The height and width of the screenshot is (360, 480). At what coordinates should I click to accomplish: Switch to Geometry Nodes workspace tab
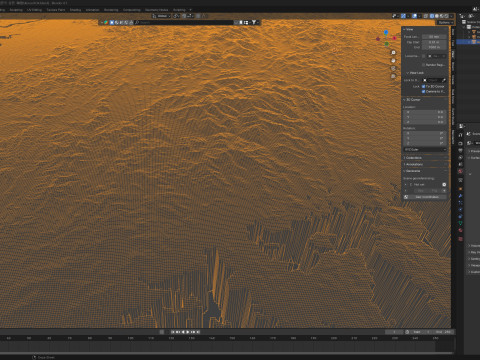point(156,10)
